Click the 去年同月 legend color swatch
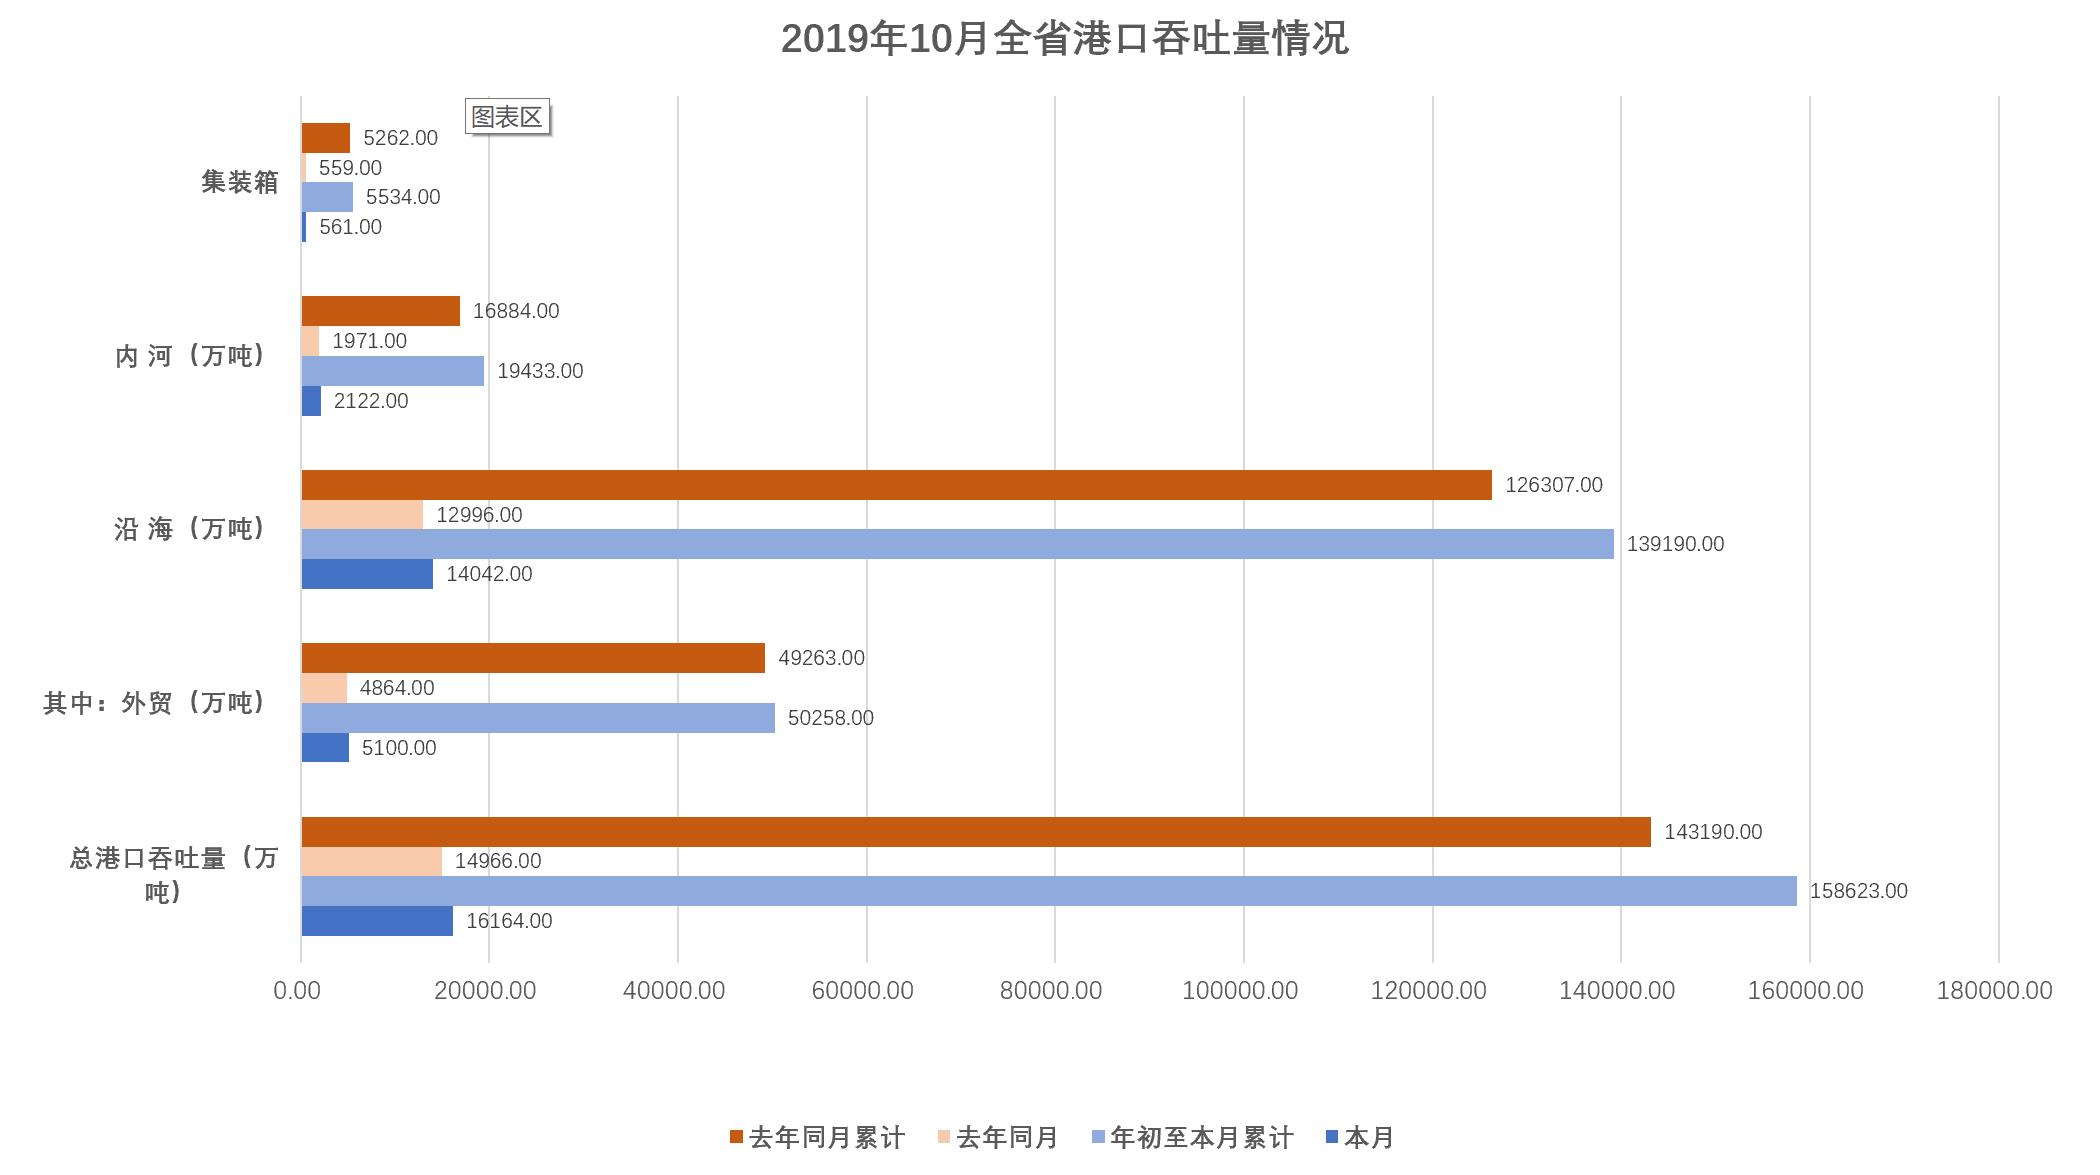The image size is (2100, 1175). [x=944, y=1138]
